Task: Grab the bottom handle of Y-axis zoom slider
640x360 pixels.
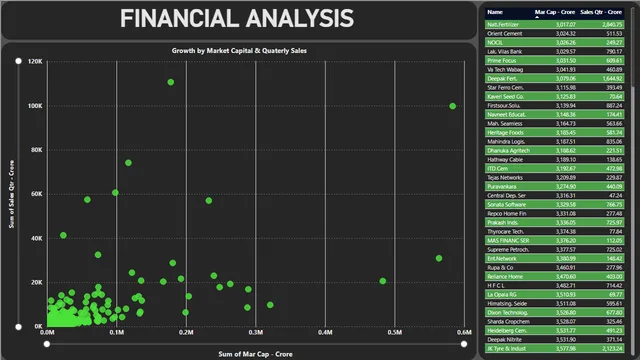Action: (x=18, y=327)
